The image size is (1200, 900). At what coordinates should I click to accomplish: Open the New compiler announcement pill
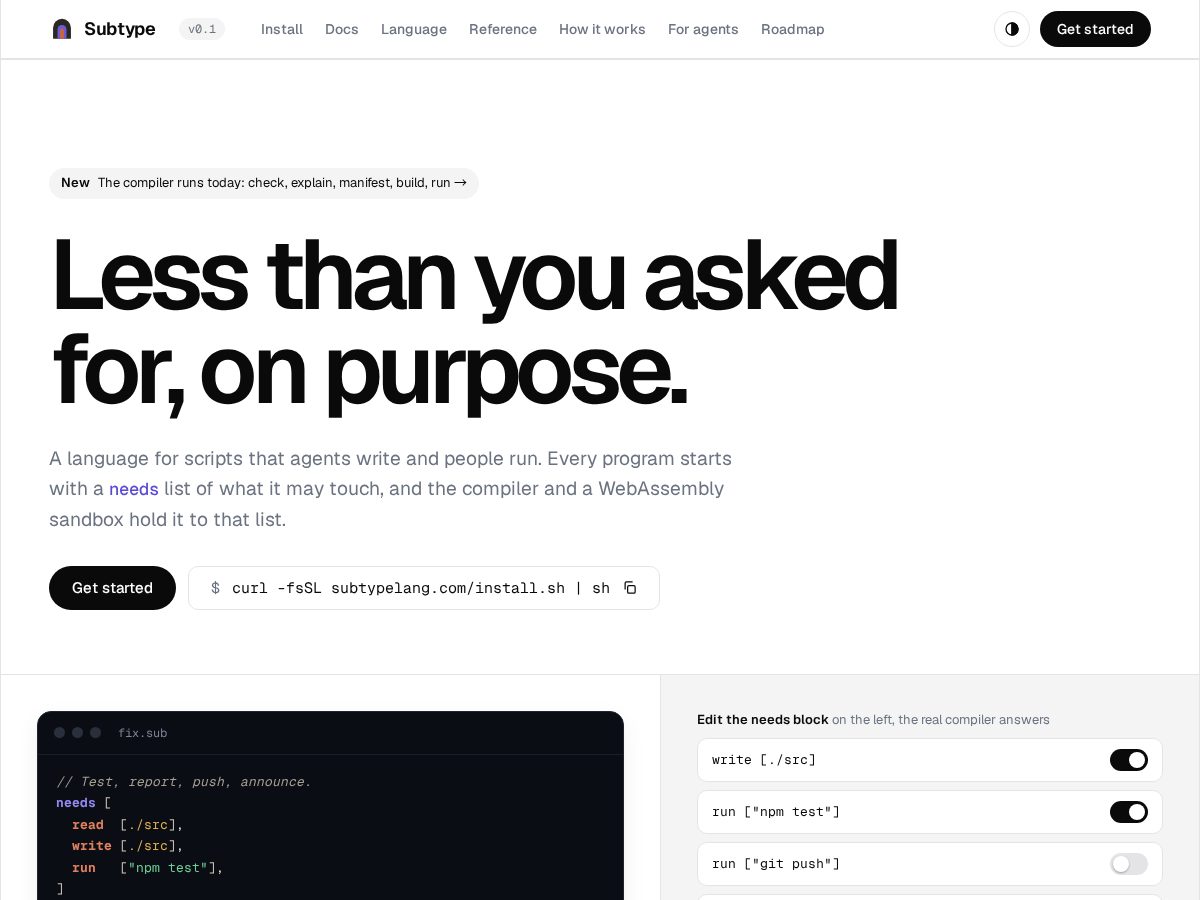[x=264, y=183]
